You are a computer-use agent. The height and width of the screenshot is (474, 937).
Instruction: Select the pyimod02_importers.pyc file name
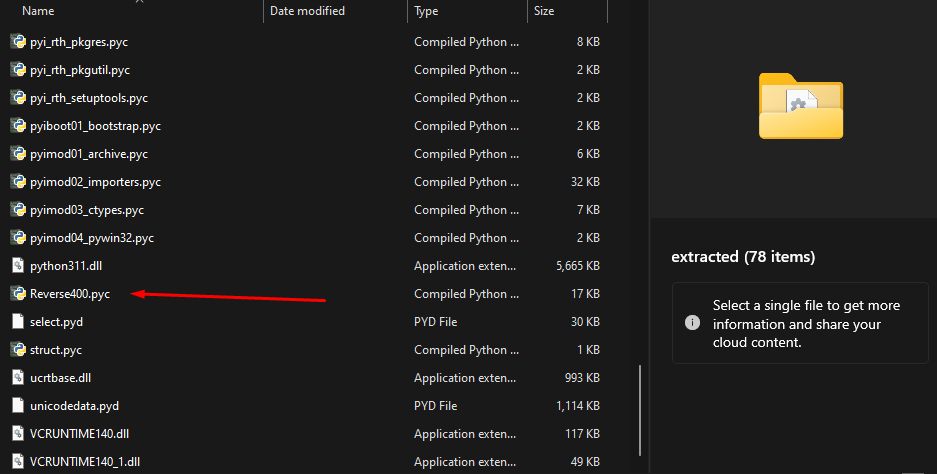[x=95, y=182]
